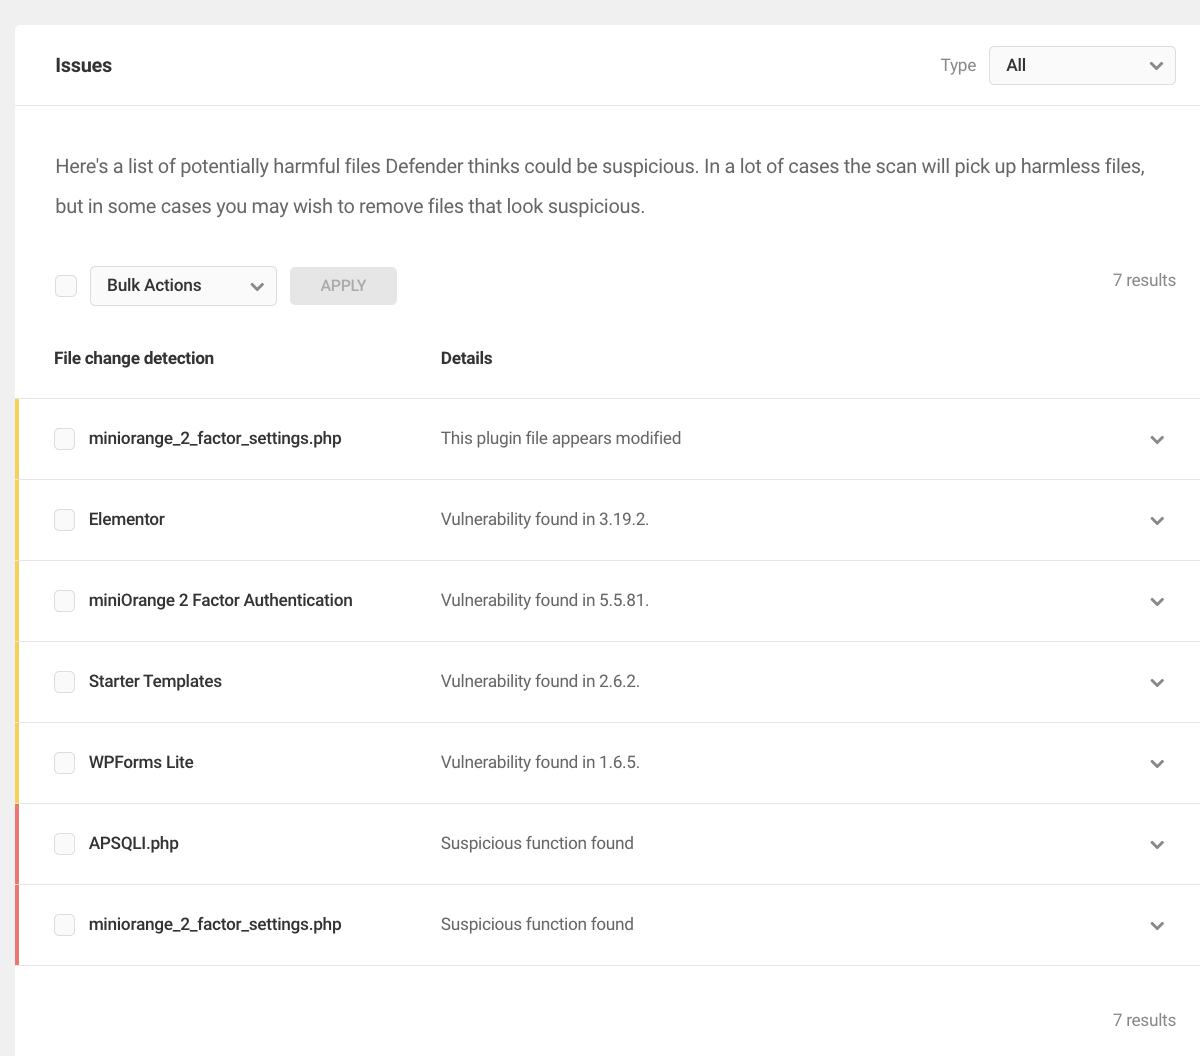The image size is (1200, 1056).
Task: Select the miniOrange 2 Factor Authentication checkbox
Action: point(65,601)
